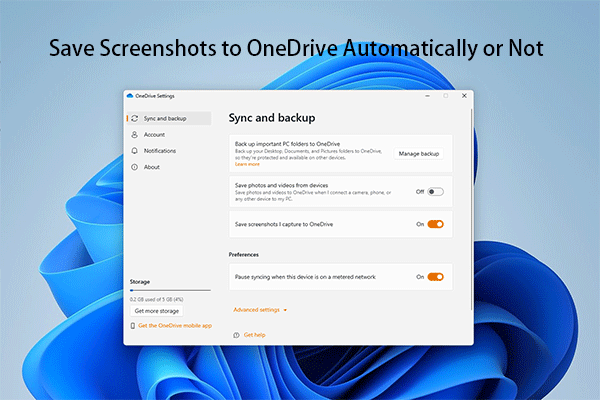Open Get the OneDrive mobile app link

[175, 326]
